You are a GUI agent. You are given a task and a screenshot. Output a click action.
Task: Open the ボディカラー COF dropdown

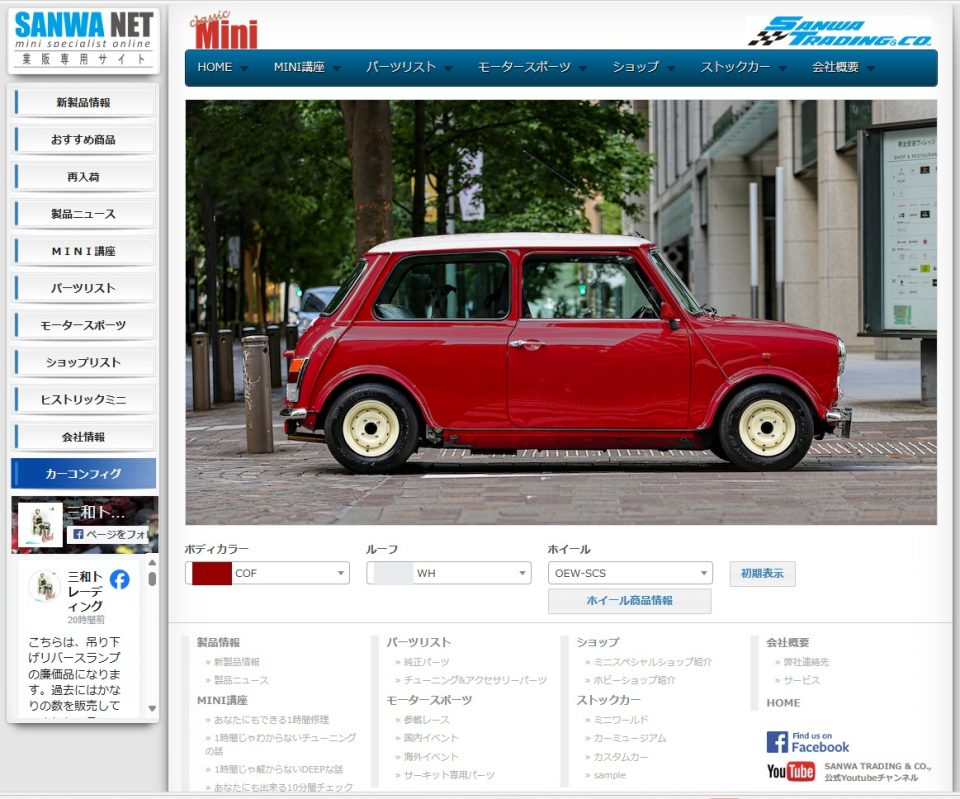pyautogui.click(x=268, y=573)
